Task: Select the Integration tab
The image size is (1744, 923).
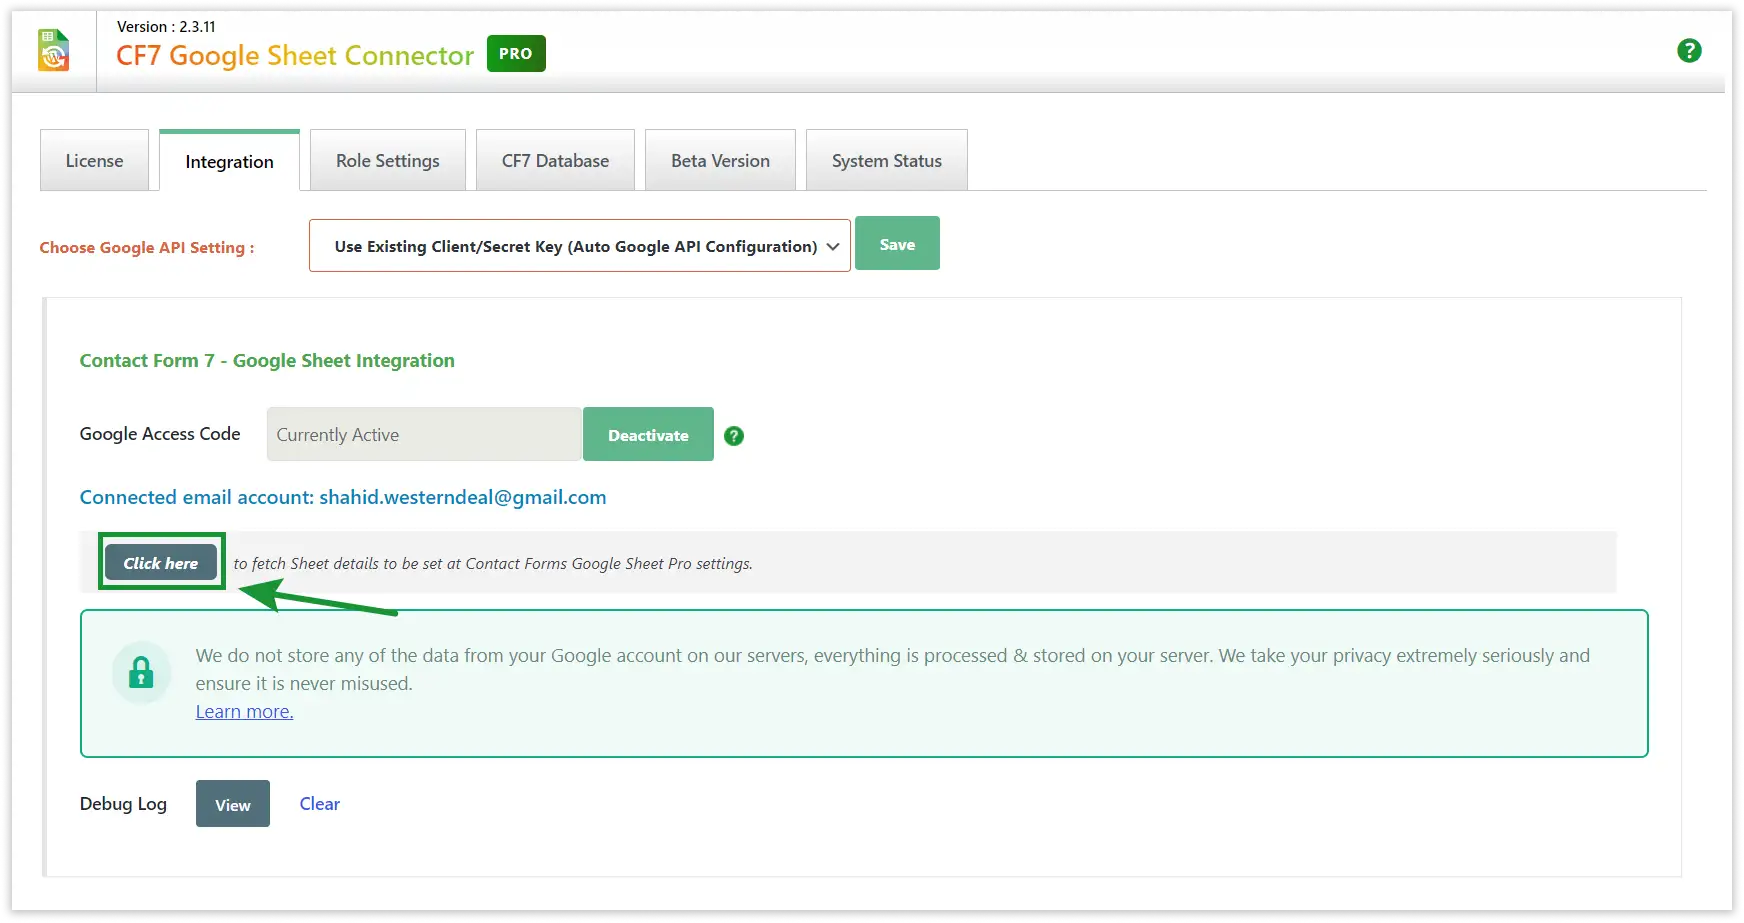Action: [229, 162]
